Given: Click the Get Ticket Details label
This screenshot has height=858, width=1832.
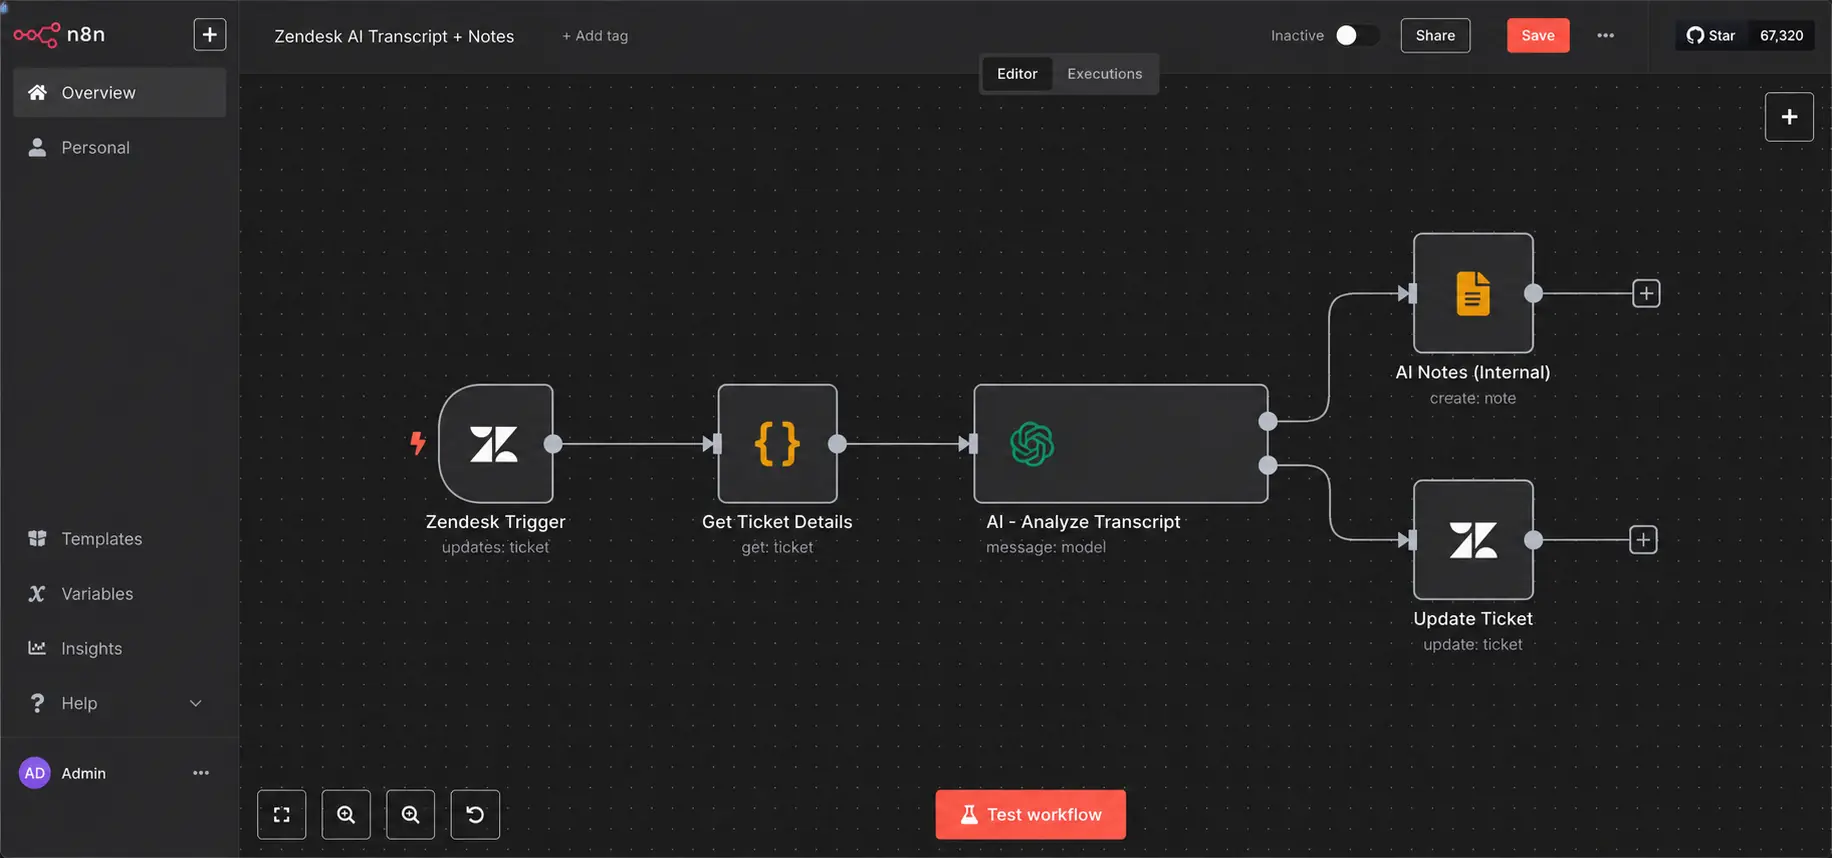Looking at the screenshot, I should [777, 522].
